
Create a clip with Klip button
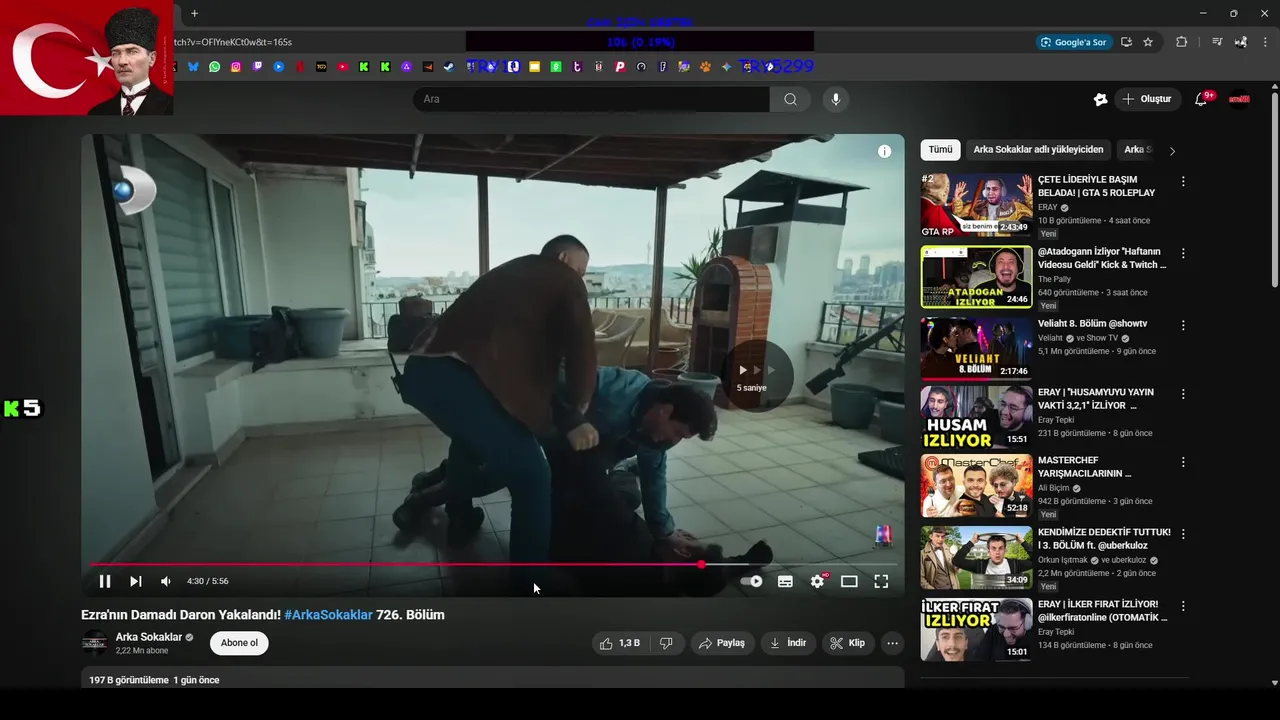(x=847, y=643)
